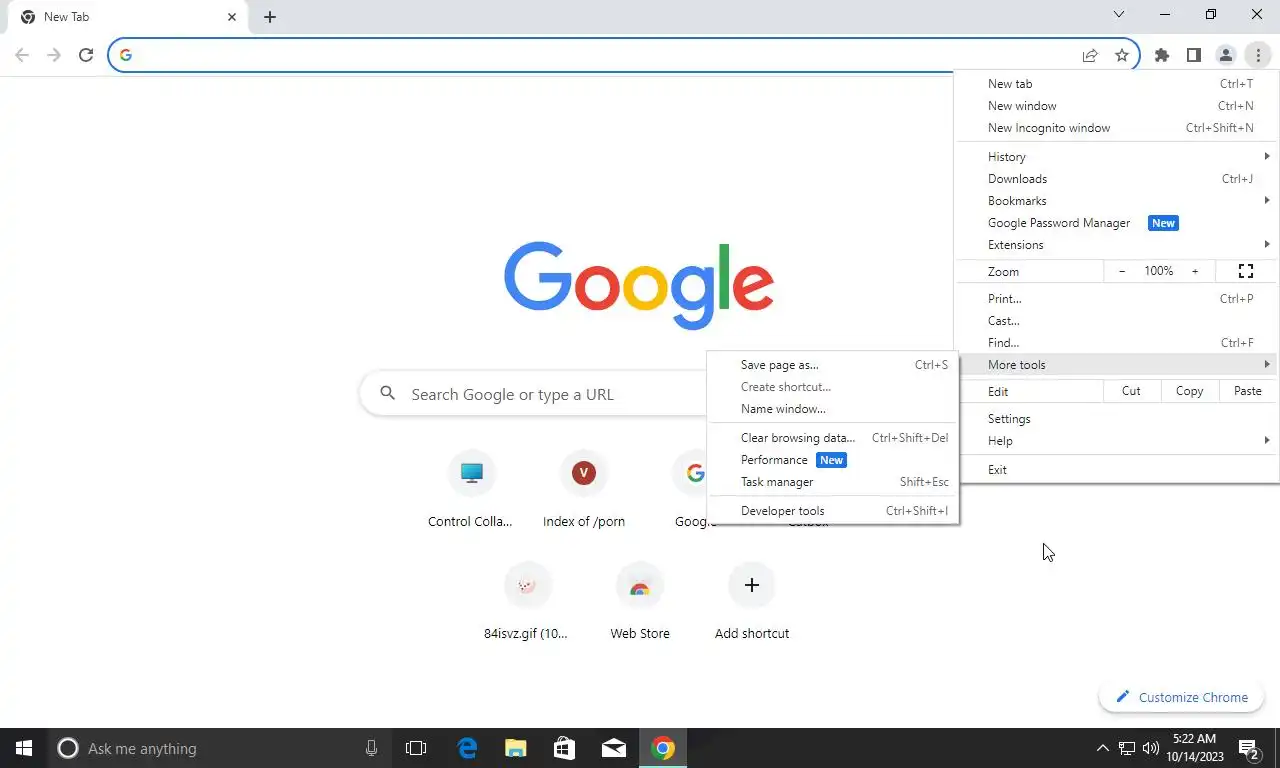Open 84isvz.gif shortcut tile

(x=527, y=600)
